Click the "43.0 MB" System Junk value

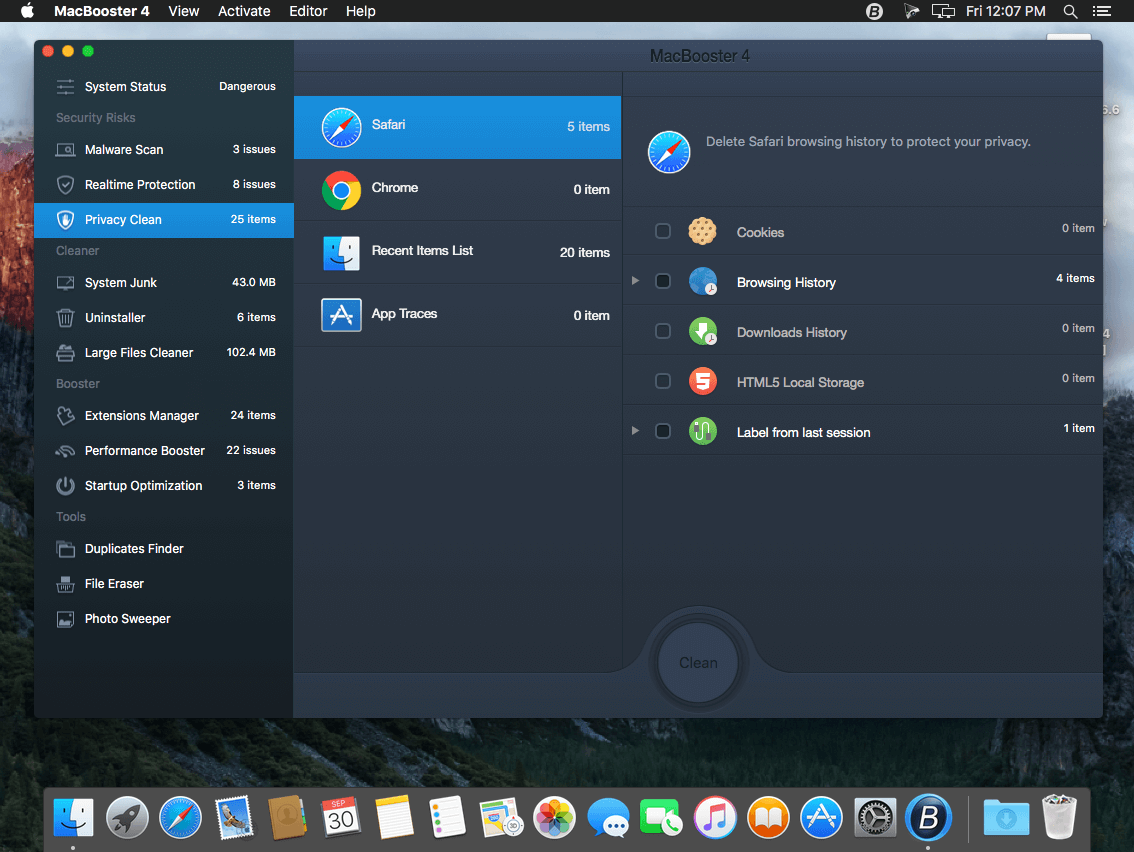254,282
